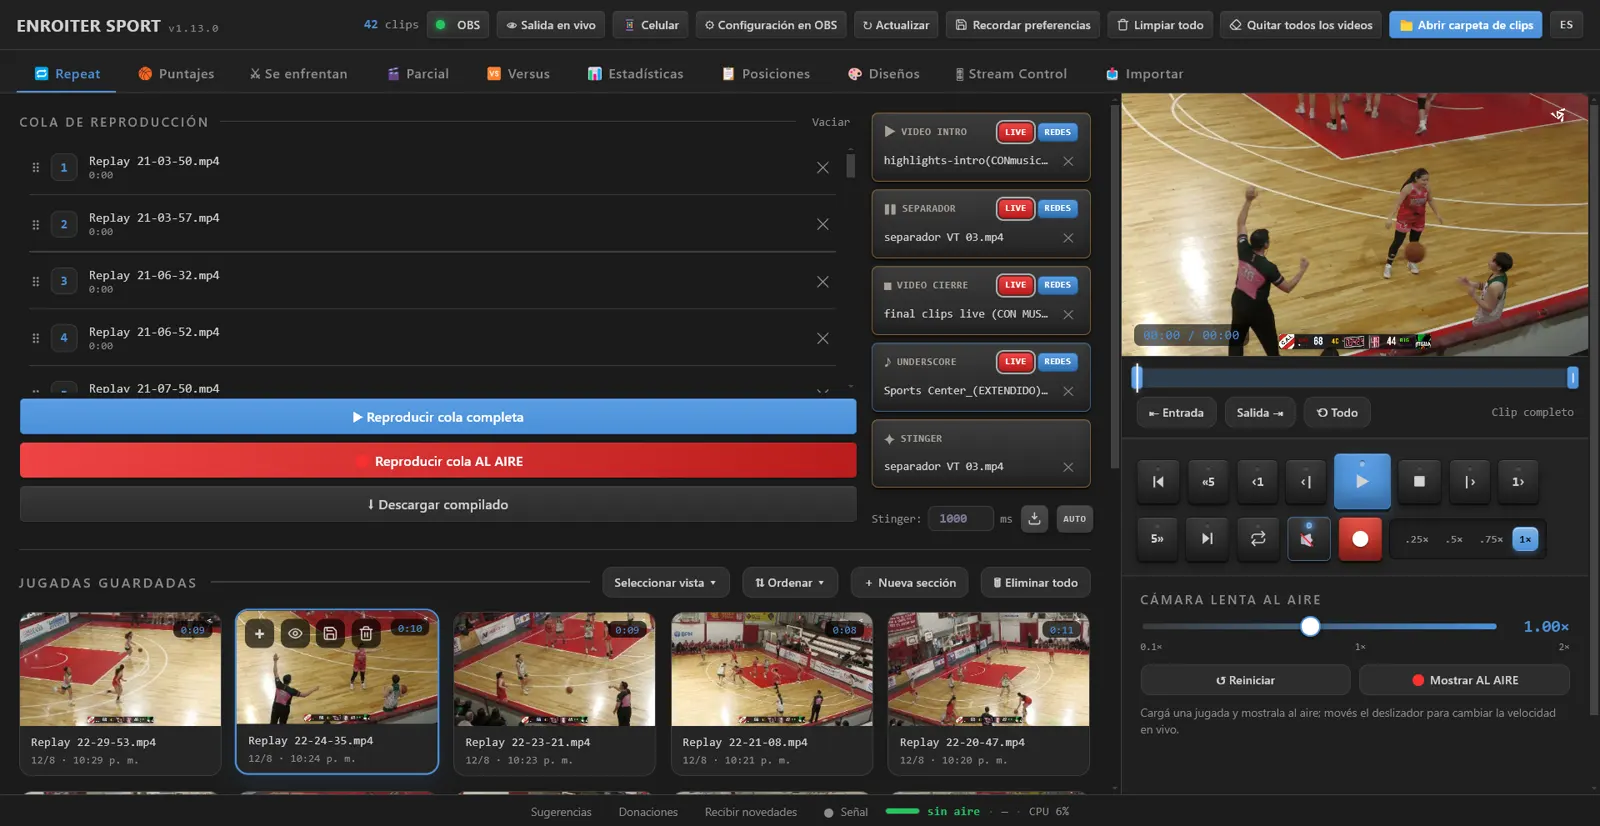1600x826 pixels.
Task: Click the clip trim timeline bar
Action: coord(1355,378)
